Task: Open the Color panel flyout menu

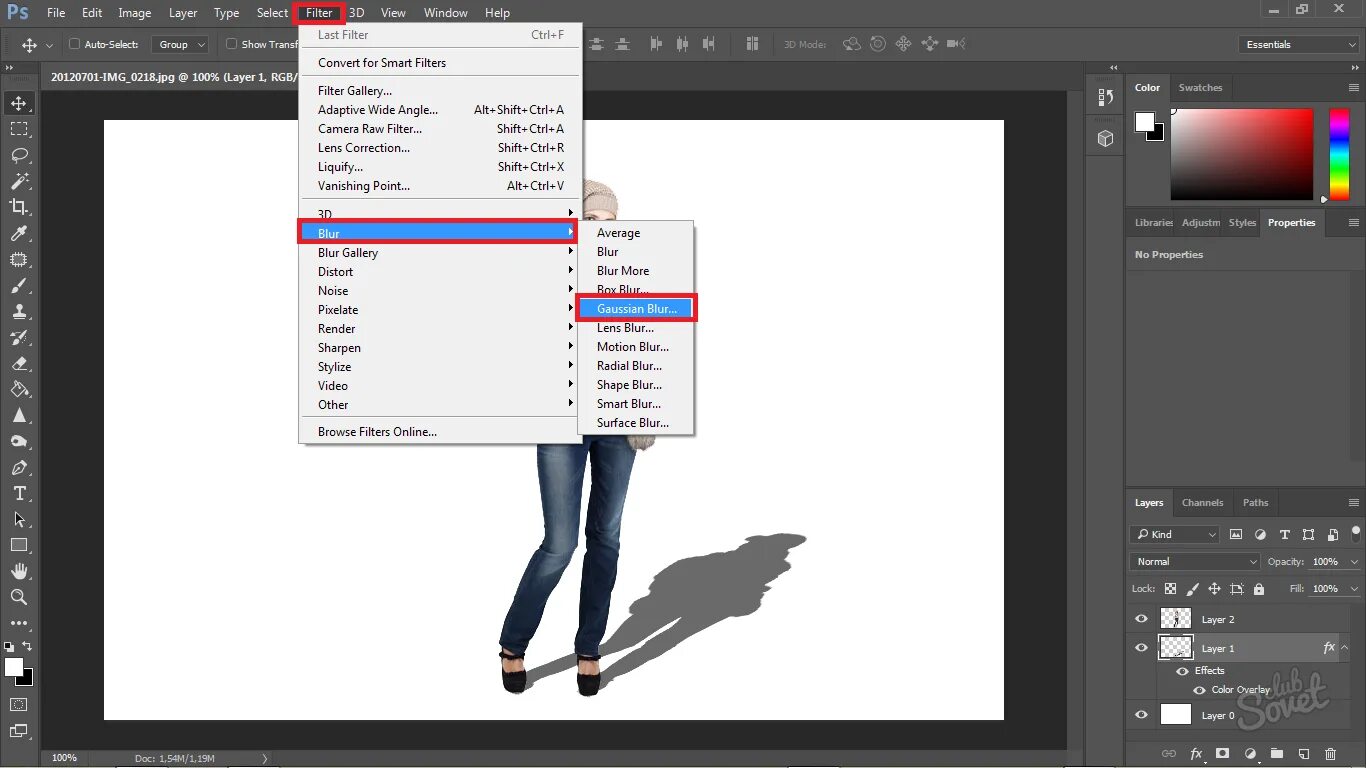Action: point(1354,88)
